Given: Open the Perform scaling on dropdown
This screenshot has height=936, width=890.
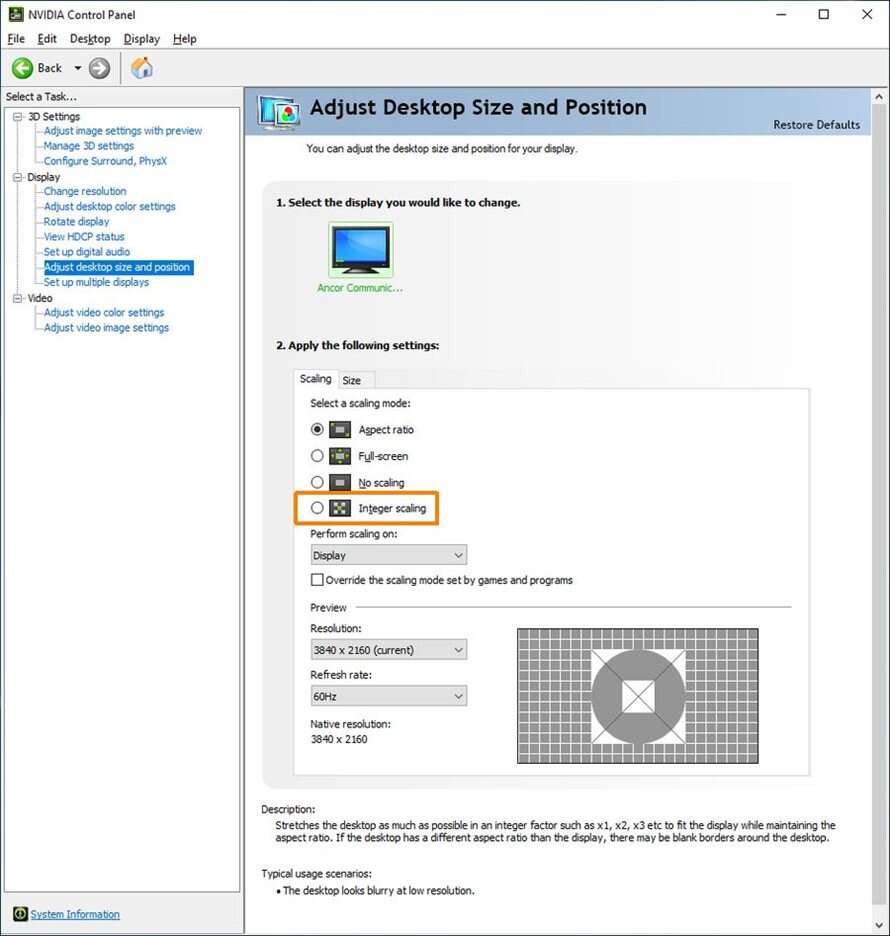Looking at the screenshot, I should pyautogui.click(x=388, y=555).
